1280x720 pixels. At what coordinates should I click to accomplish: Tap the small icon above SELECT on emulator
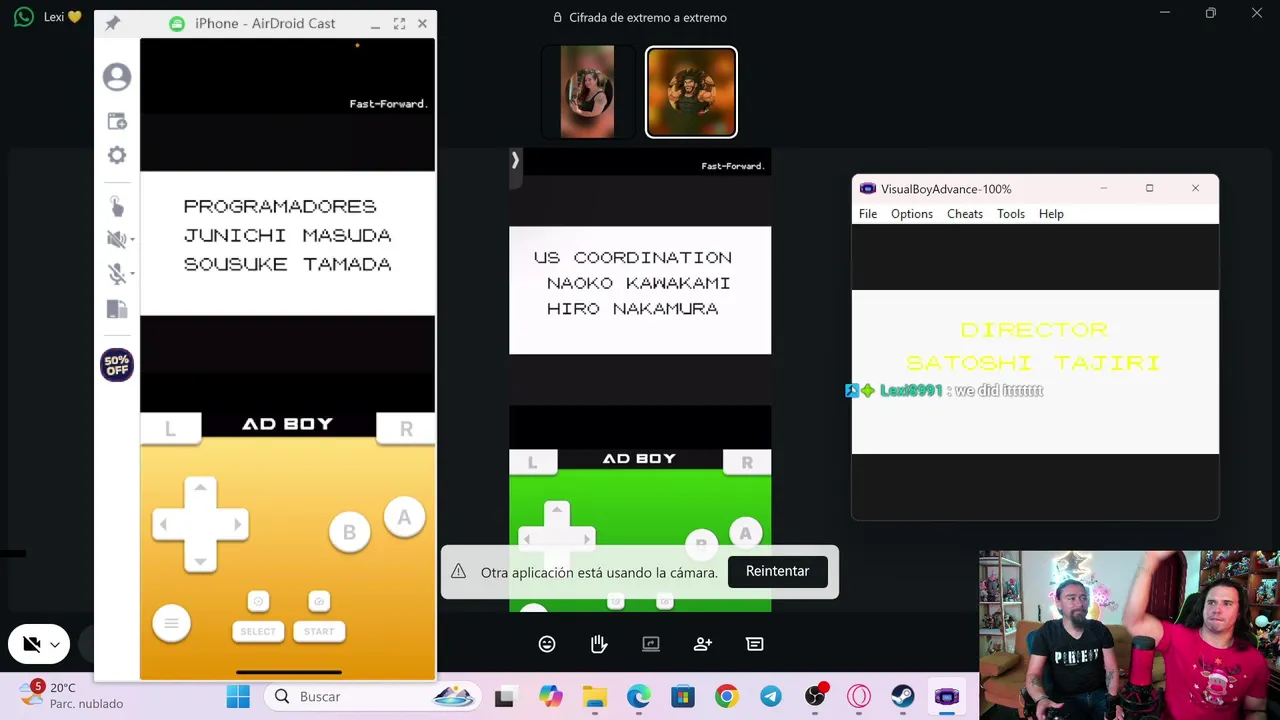258,601
